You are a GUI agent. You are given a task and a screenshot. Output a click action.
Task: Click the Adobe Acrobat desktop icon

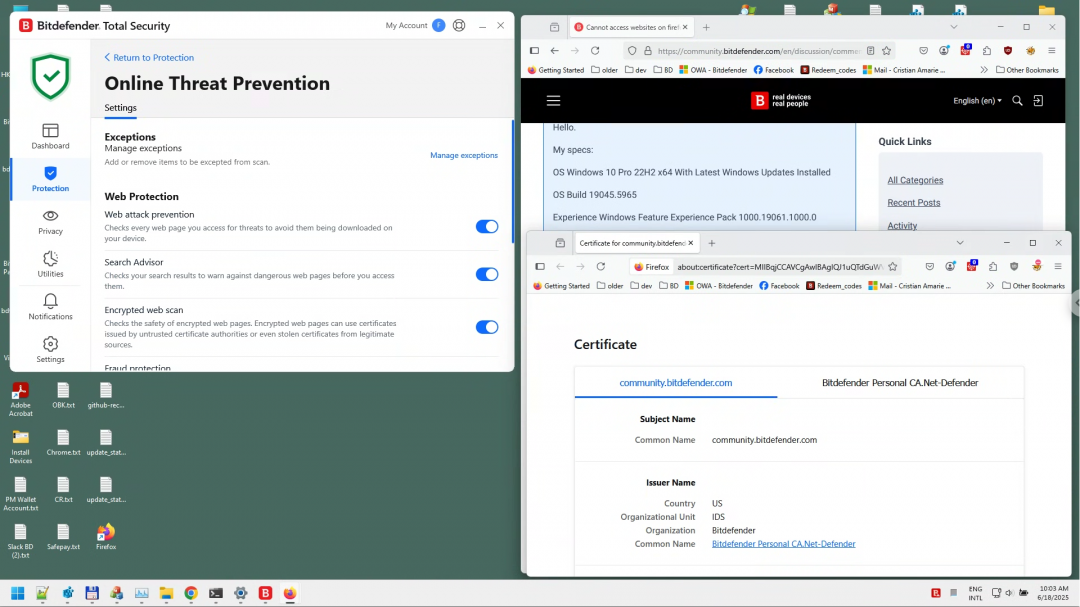[x=20, y=400]
